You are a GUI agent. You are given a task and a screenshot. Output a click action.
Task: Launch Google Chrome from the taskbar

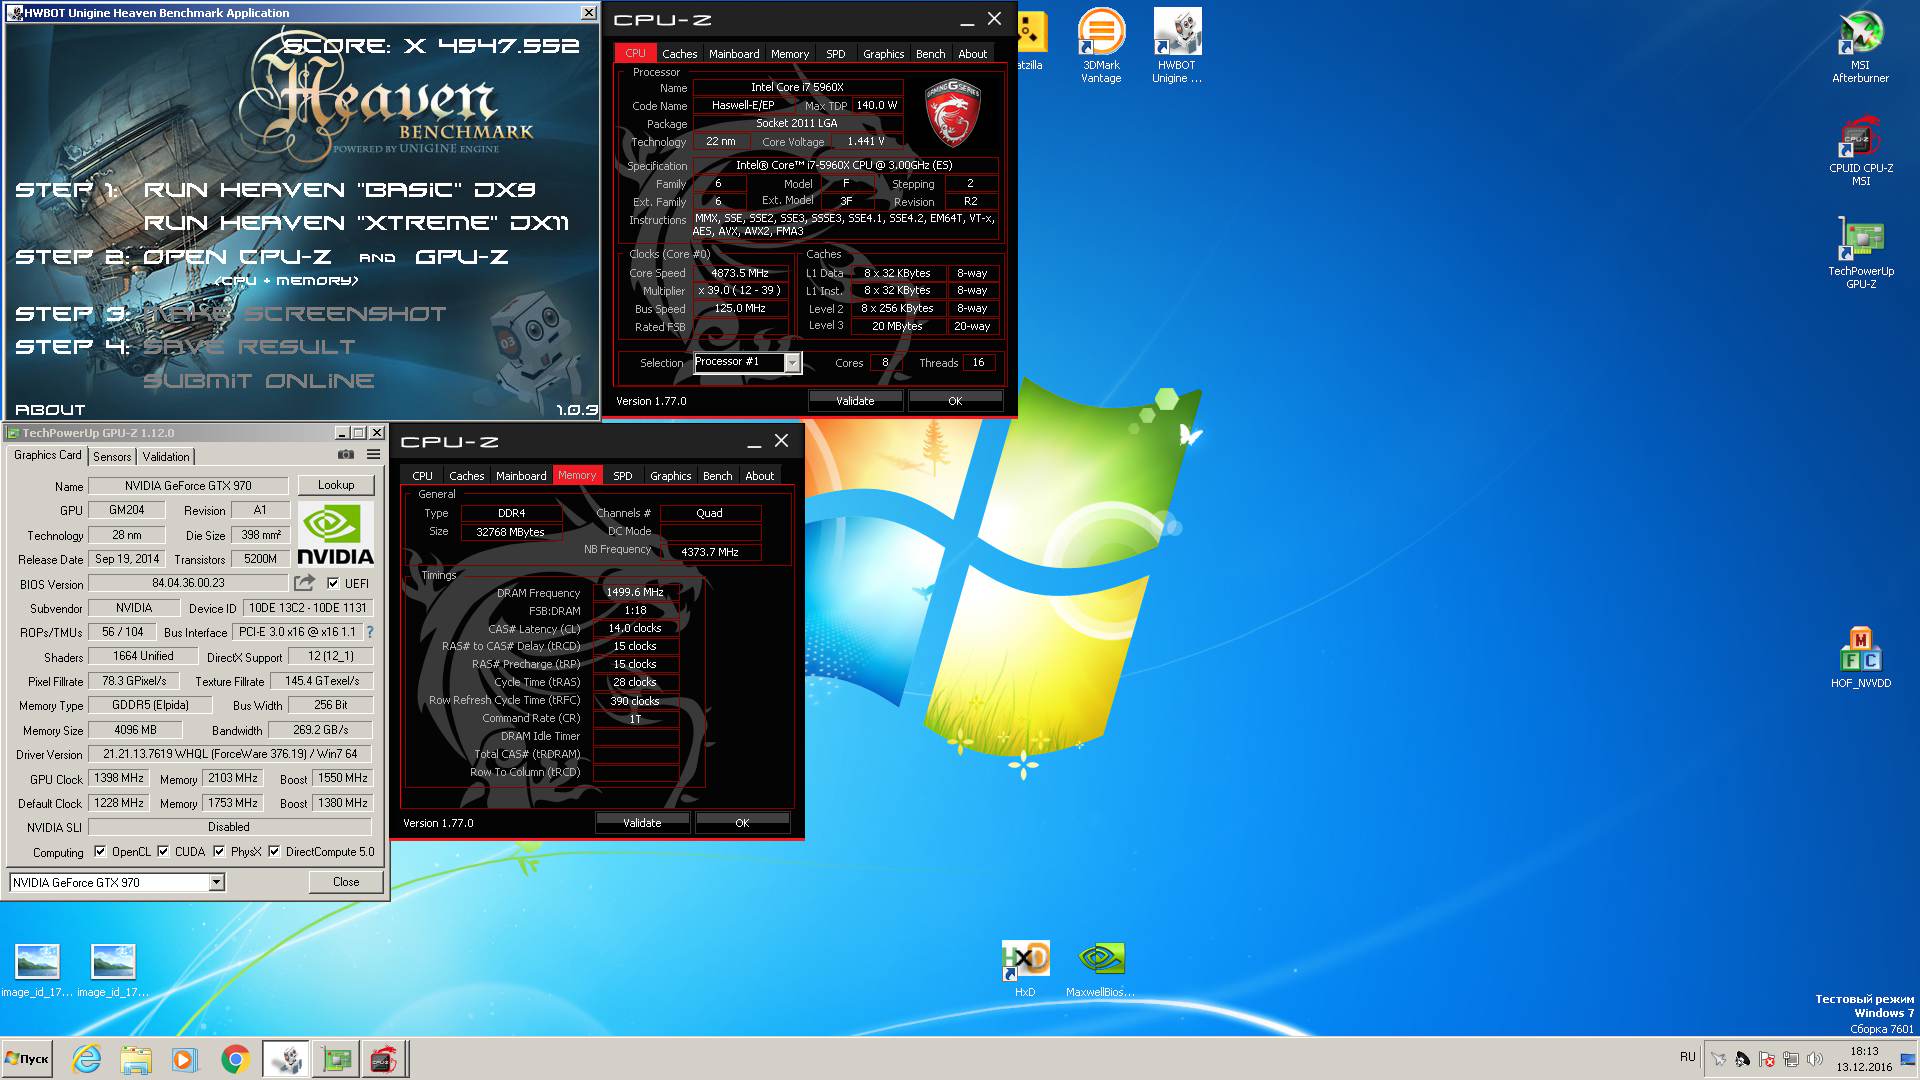tap(235, 1059)
